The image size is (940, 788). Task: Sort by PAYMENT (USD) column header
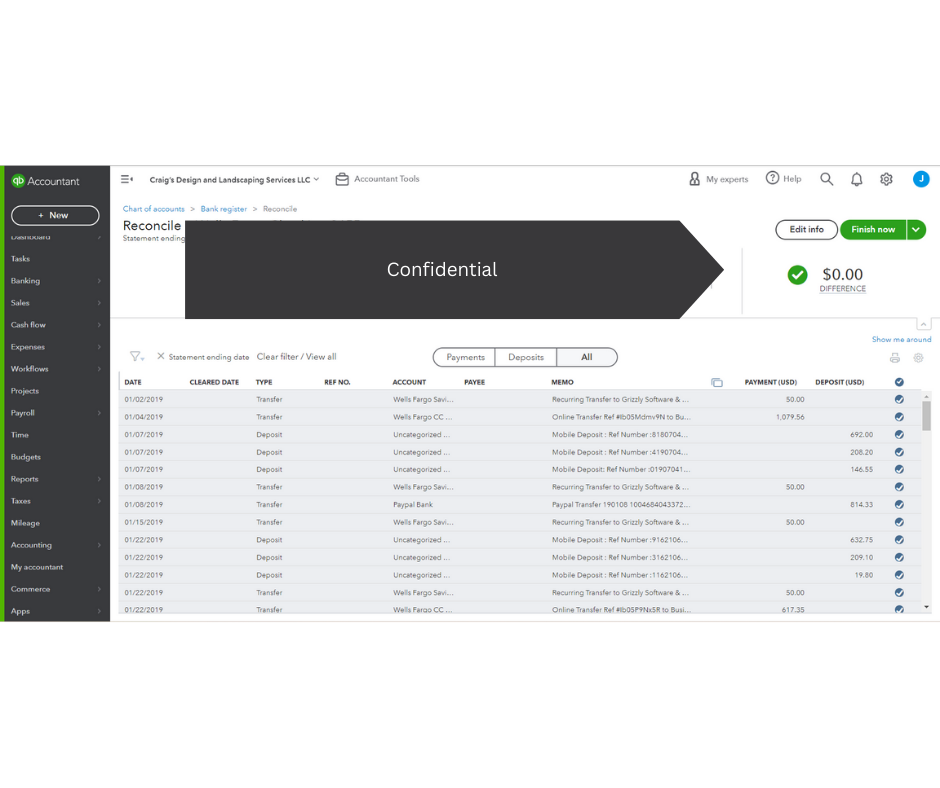(770, 383)
